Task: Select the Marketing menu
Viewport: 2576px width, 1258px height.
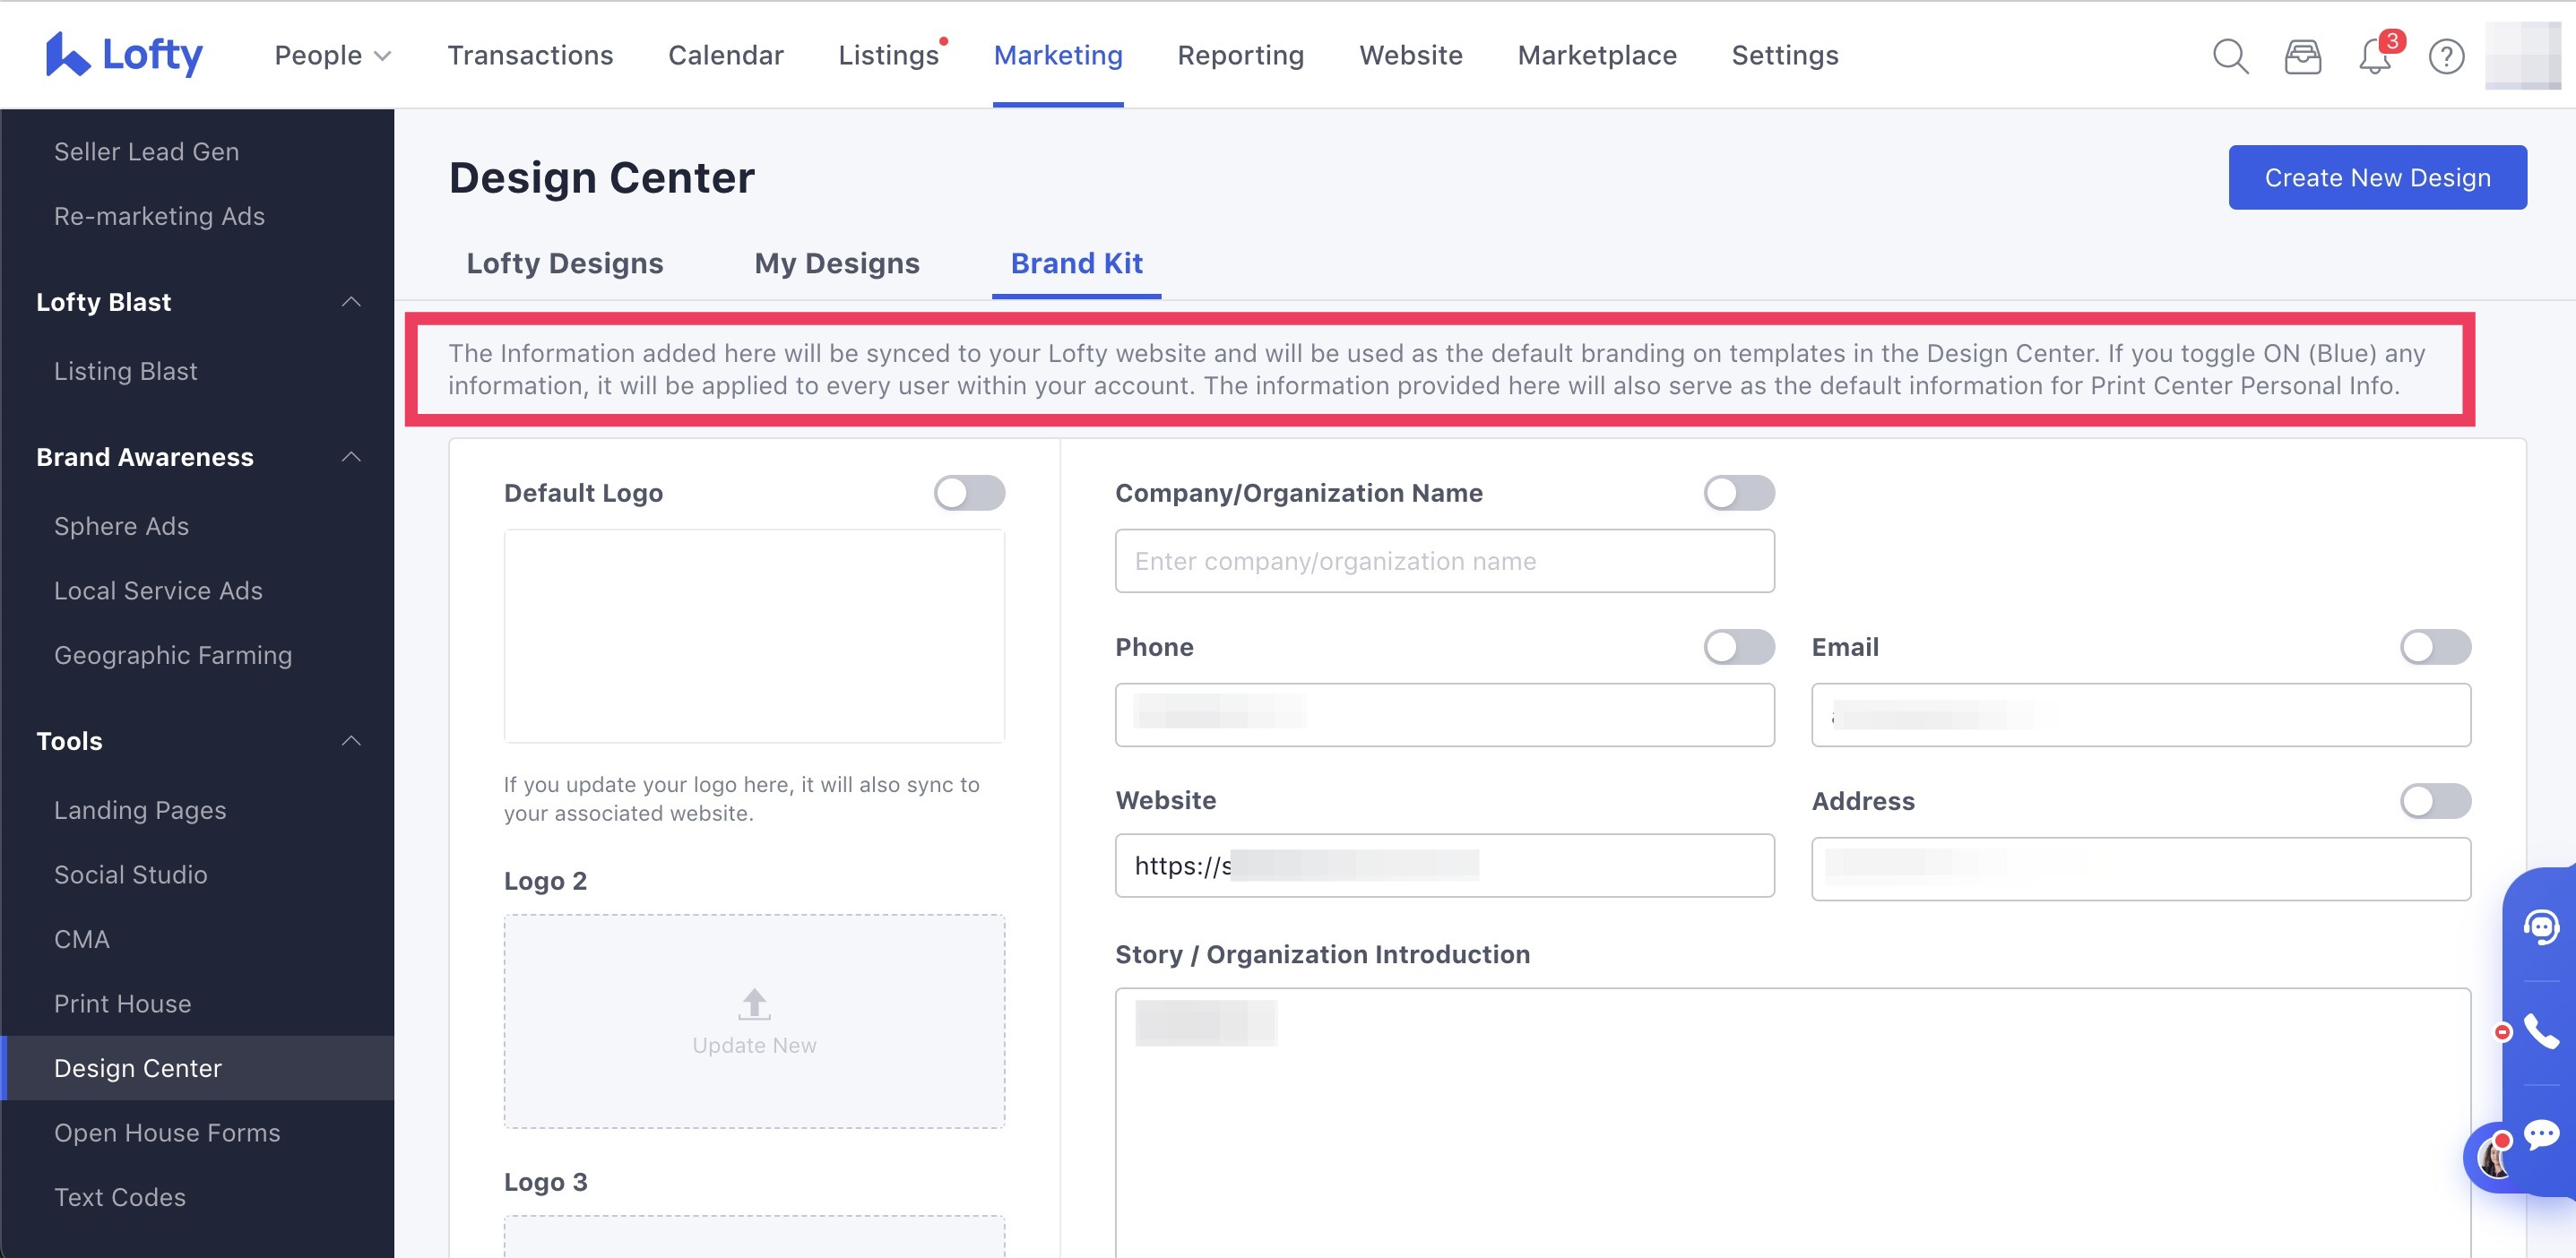Action: (1058, 55)
